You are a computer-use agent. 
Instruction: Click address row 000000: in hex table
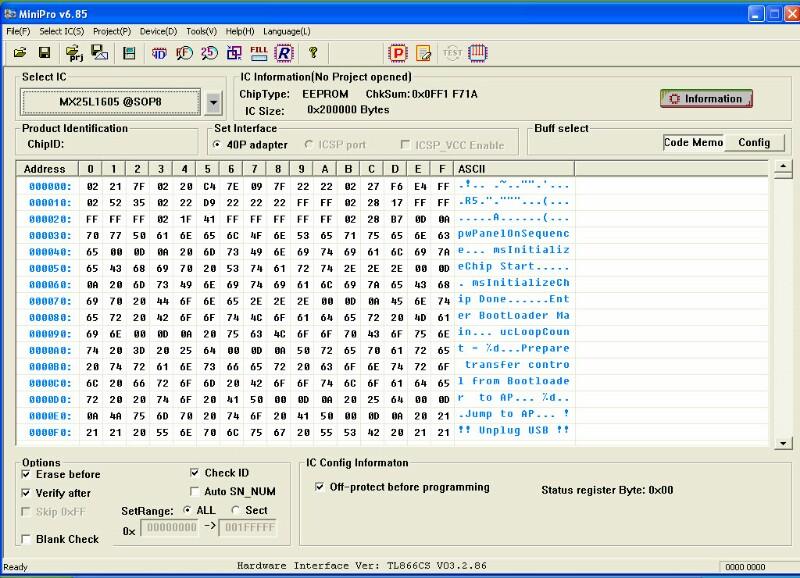(x=49, y=187)
